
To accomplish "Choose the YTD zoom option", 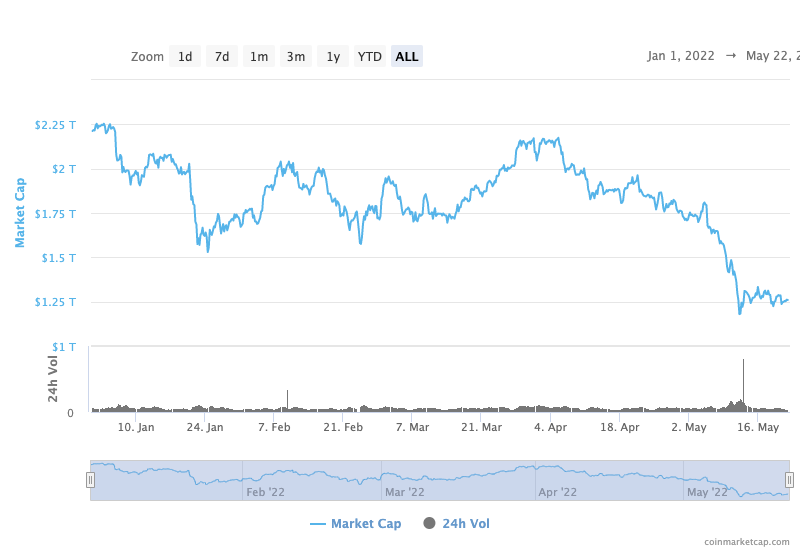I will pos(370,56).
